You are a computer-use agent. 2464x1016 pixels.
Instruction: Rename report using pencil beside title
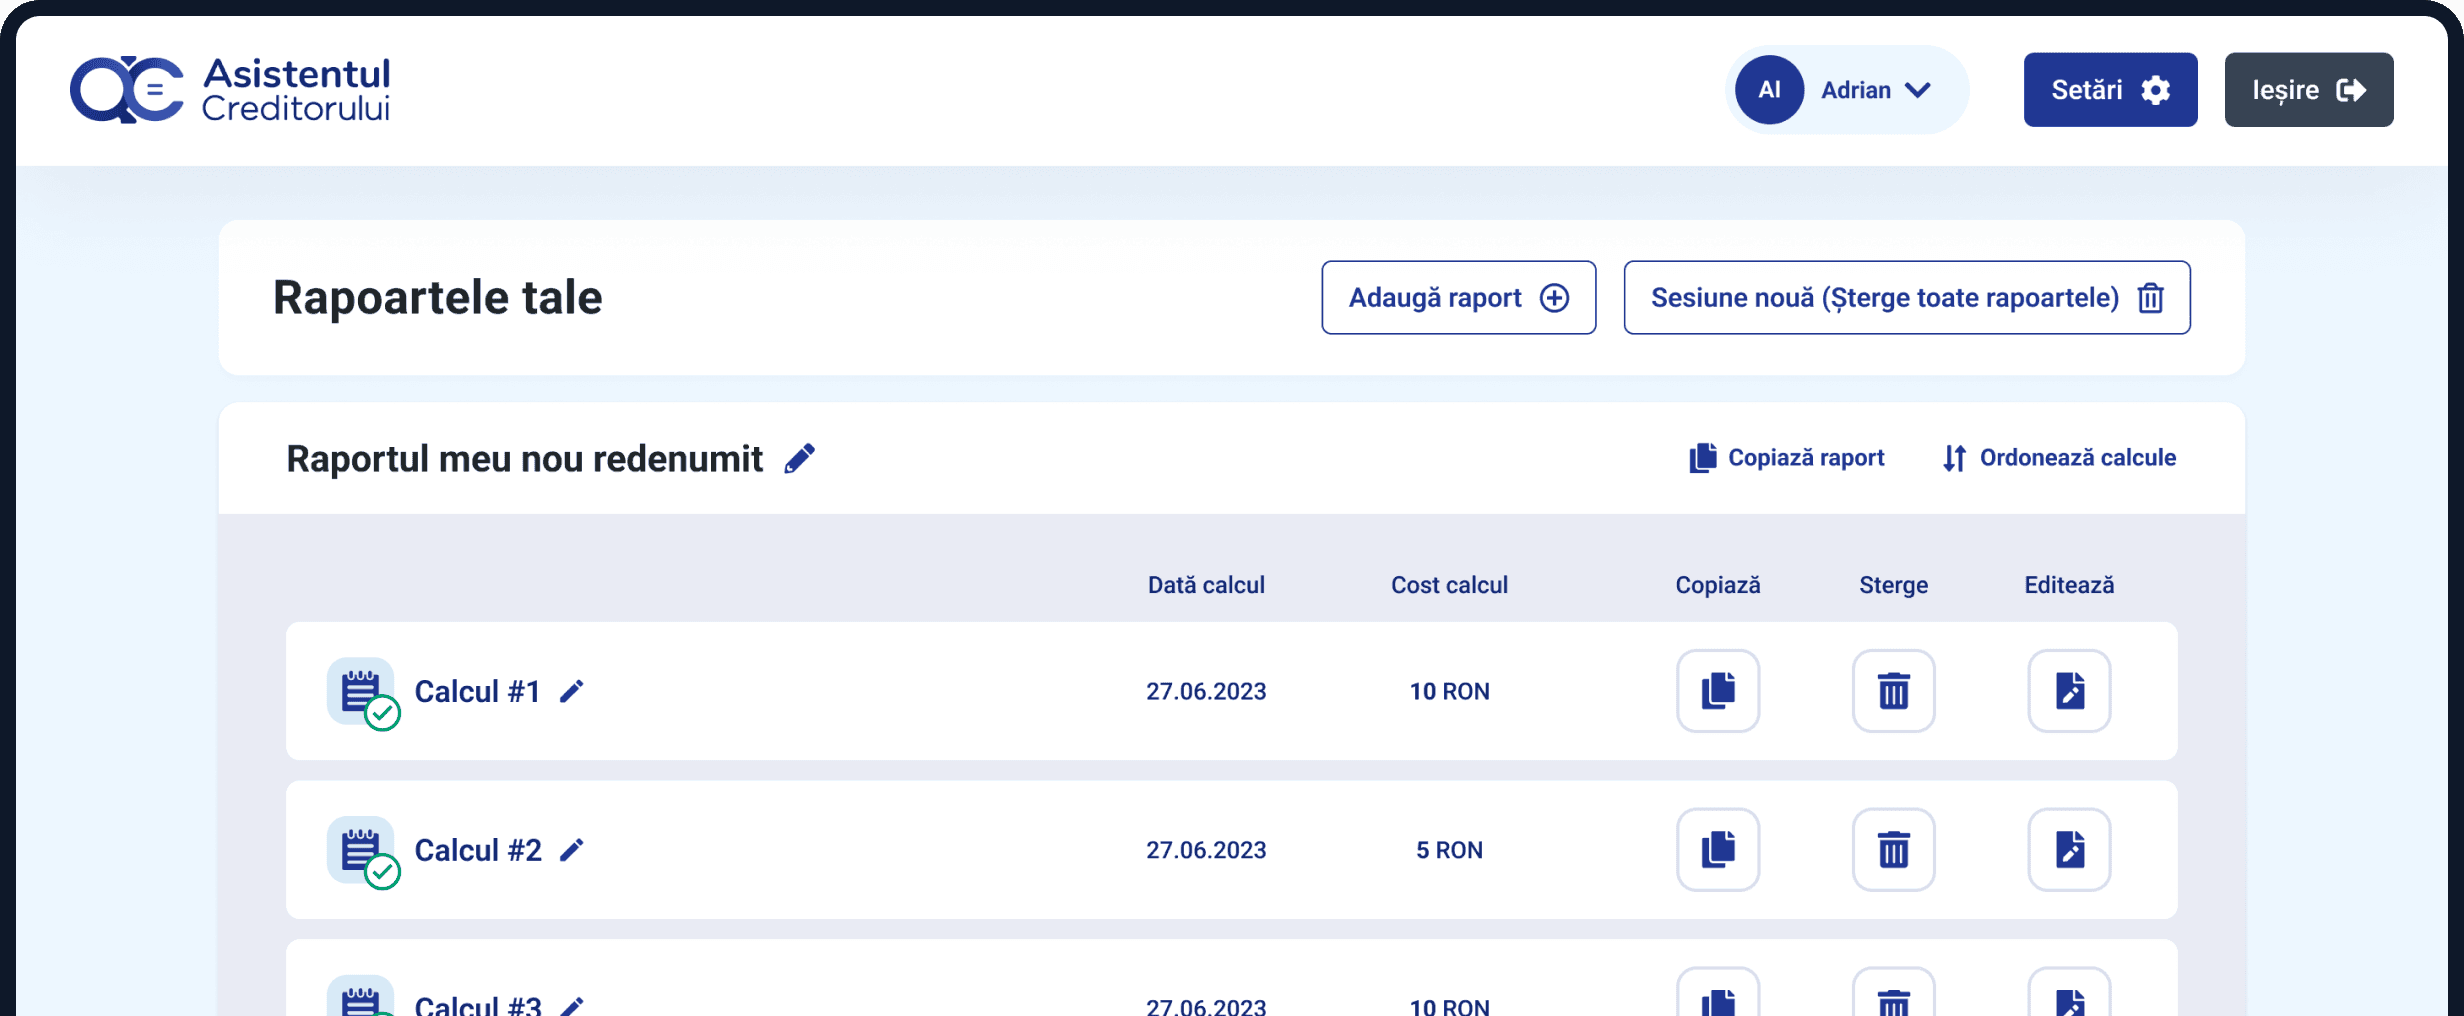800,459
